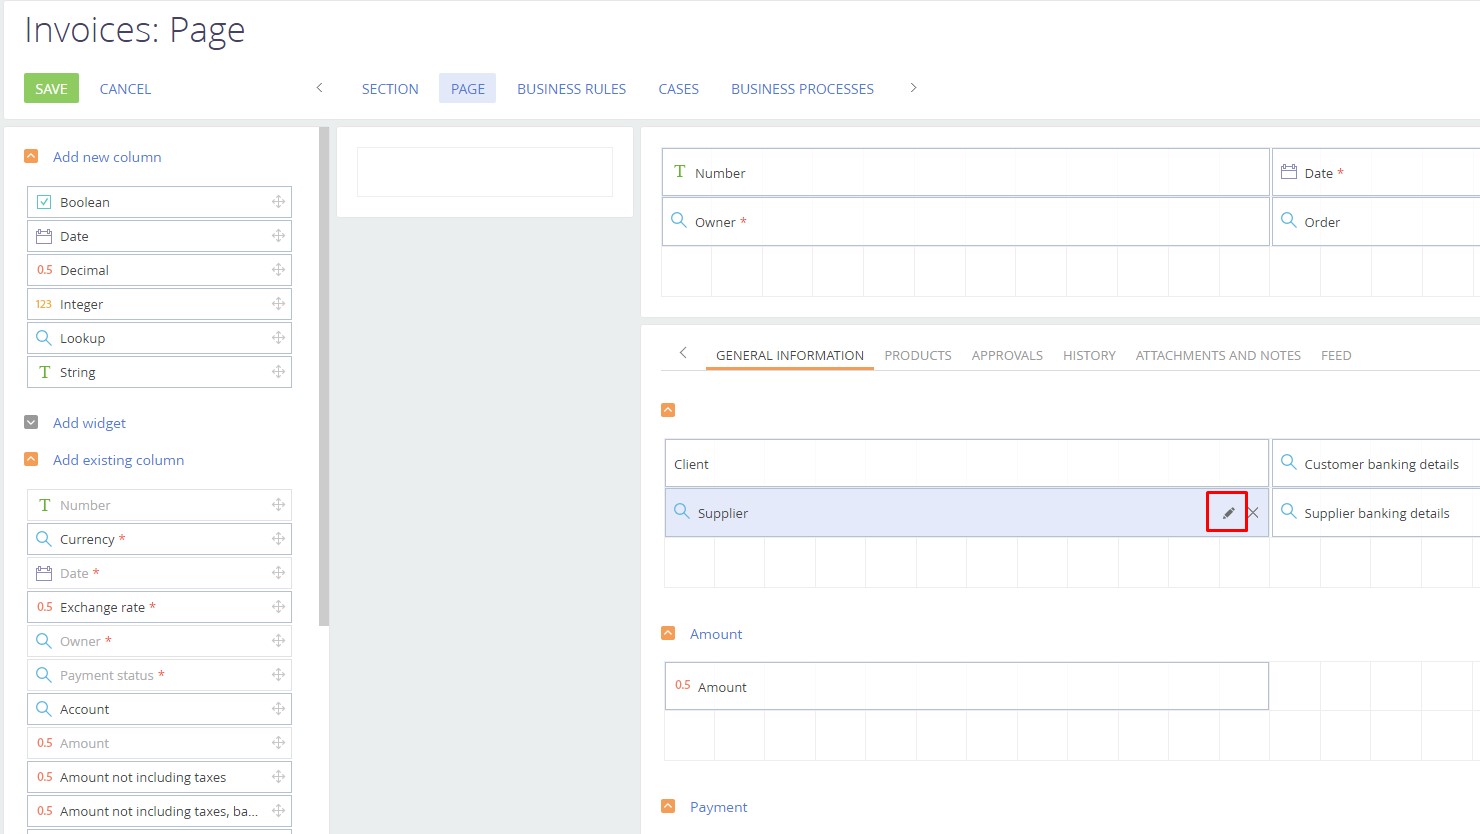The width and height of the screenshot is (1480, 834).
Task: Collapse the unnamed group above Client field
Action: 668,410
